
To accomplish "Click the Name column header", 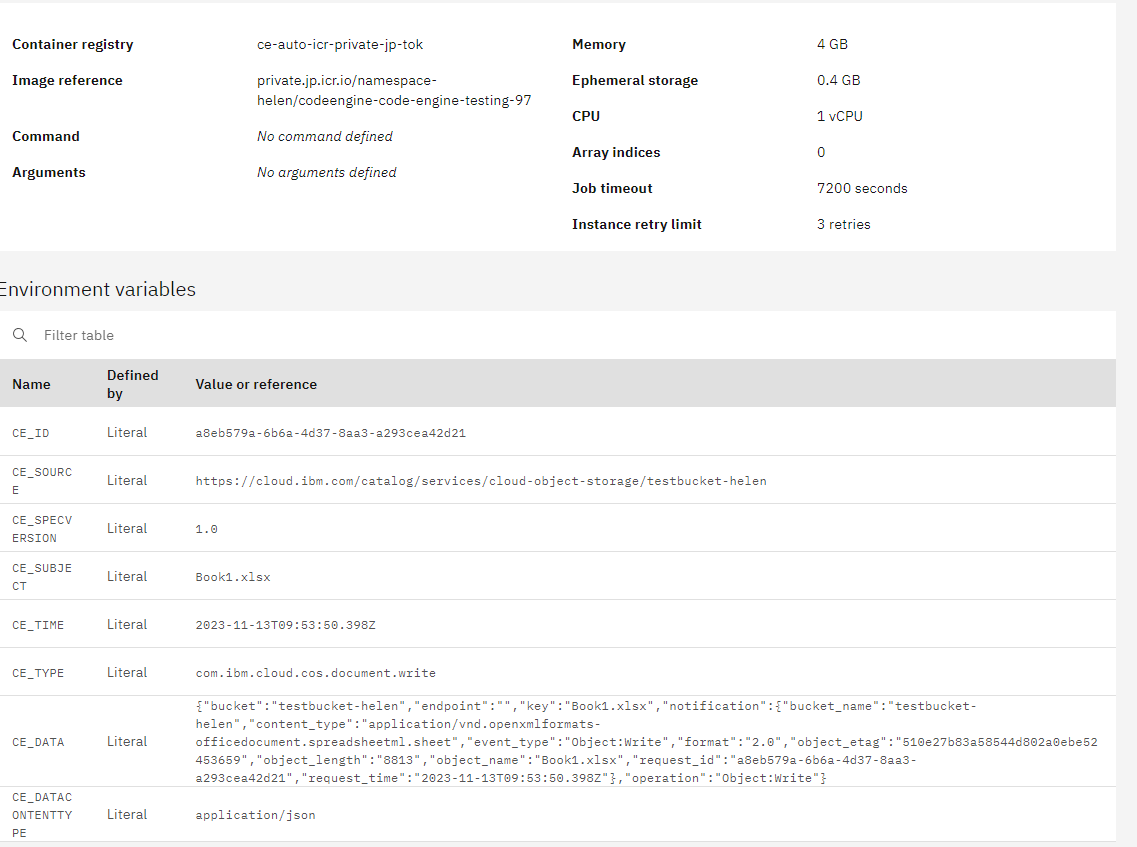I will pos(31,384).
